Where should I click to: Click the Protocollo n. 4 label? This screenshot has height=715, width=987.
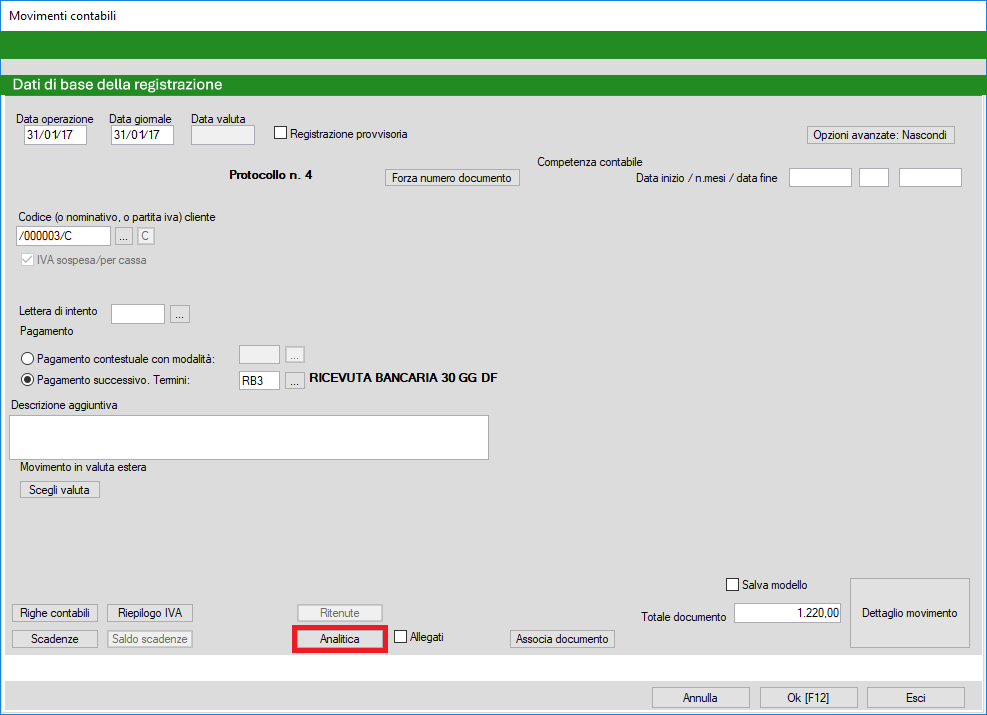[x=271, y=175]
